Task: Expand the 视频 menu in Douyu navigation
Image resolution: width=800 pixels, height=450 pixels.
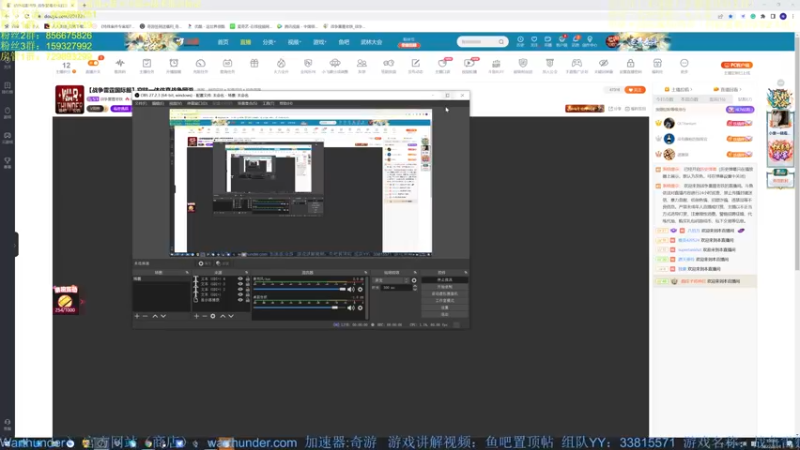Action: coord(294,42)
